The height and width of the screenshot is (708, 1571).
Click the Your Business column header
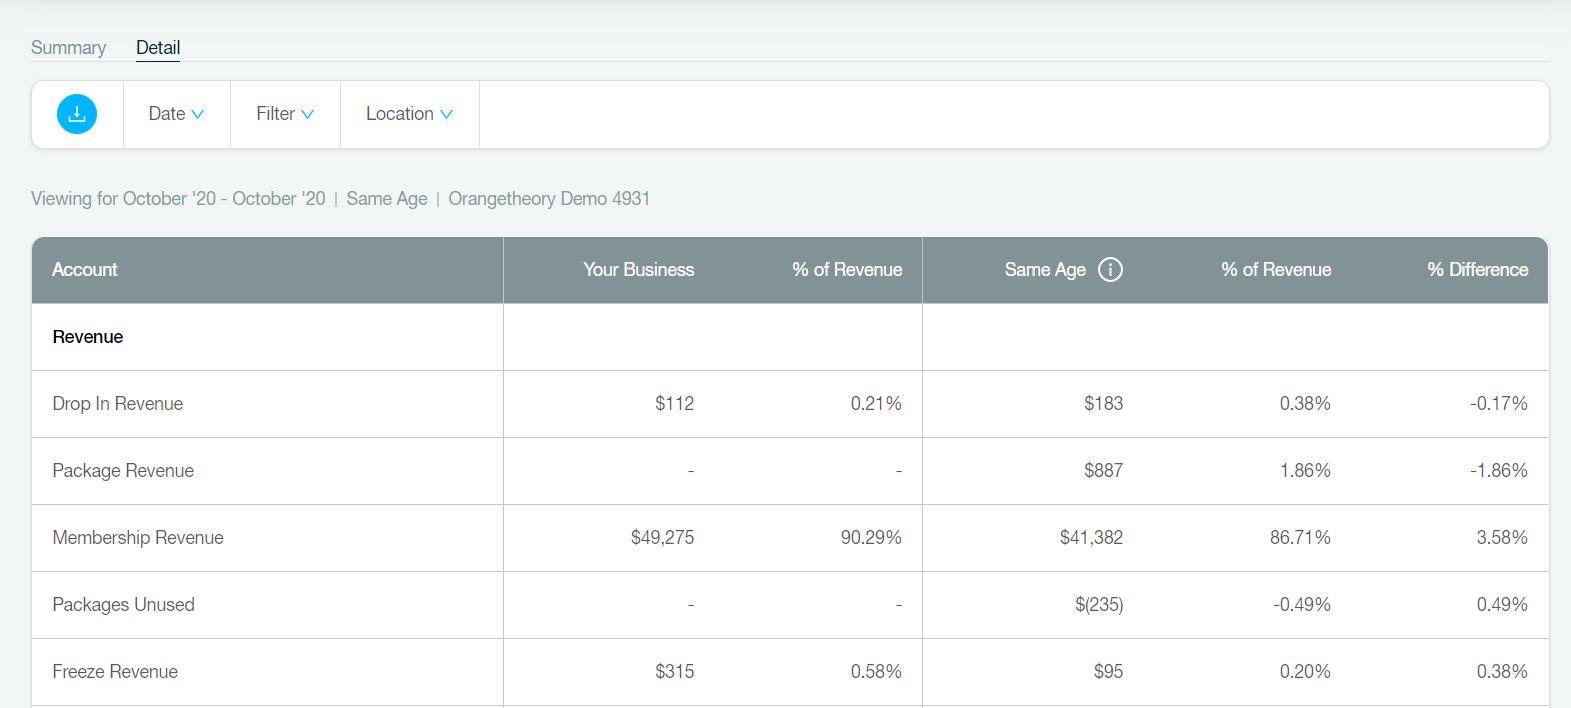coord(638,270)
